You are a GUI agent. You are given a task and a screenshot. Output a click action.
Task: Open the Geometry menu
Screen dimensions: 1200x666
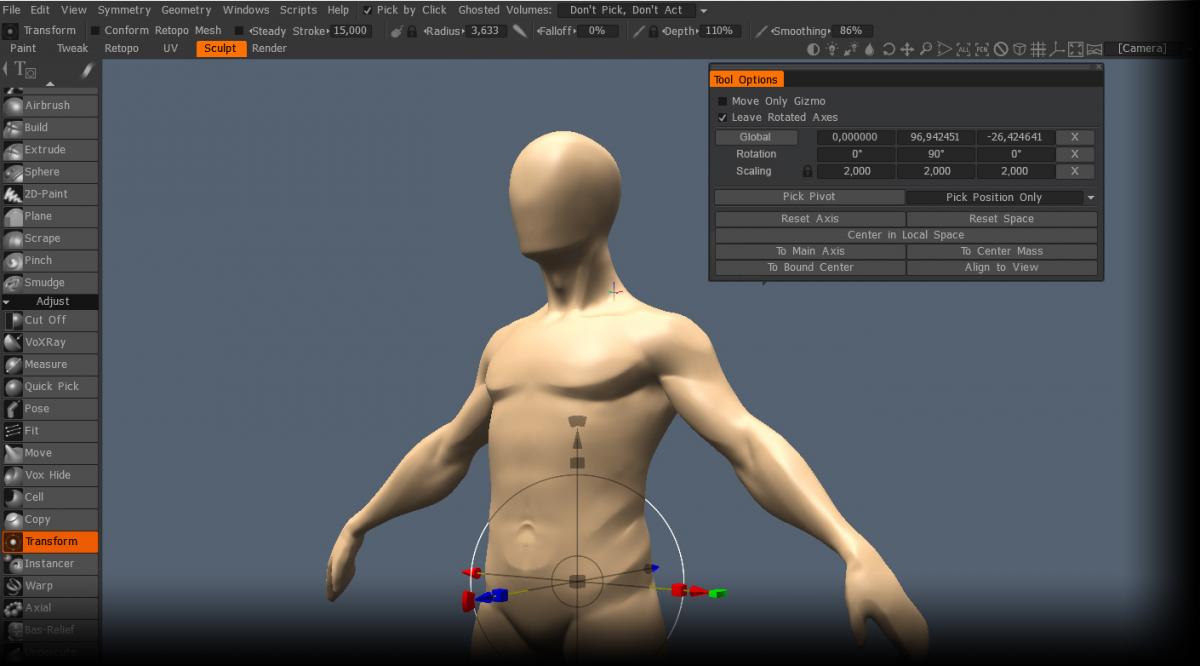coord(186,10)
